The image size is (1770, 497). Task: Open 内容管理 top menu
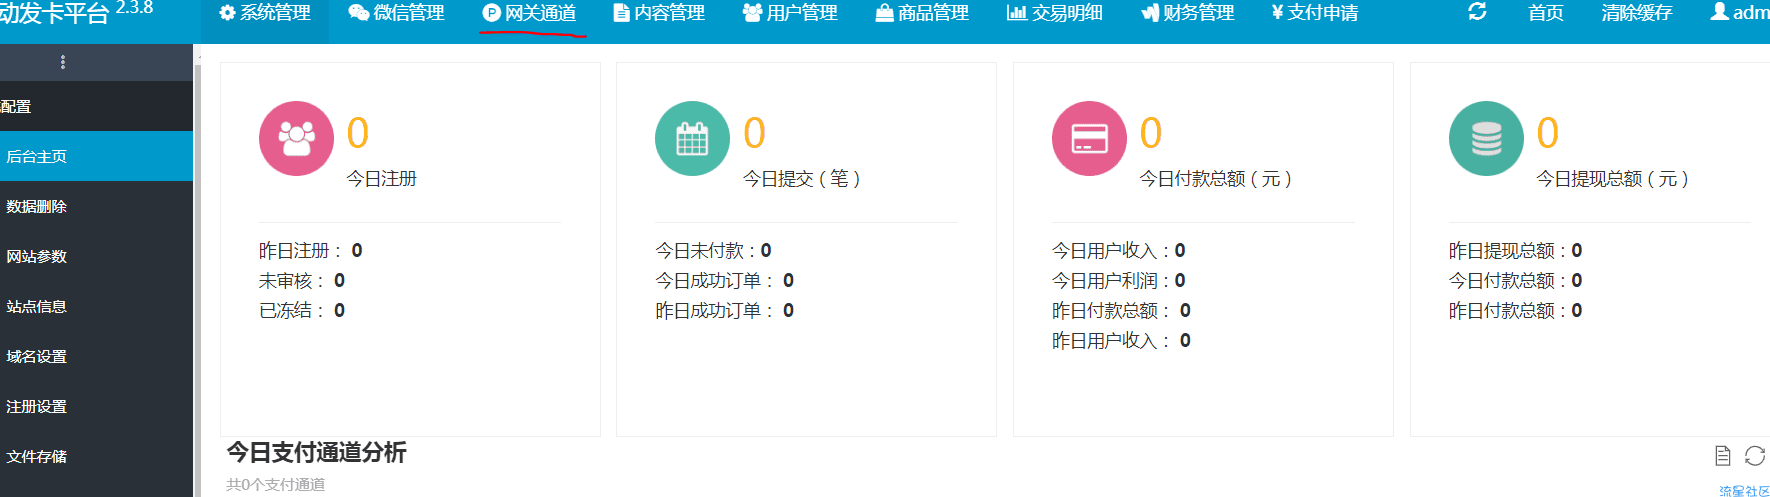tap(659, 13)
